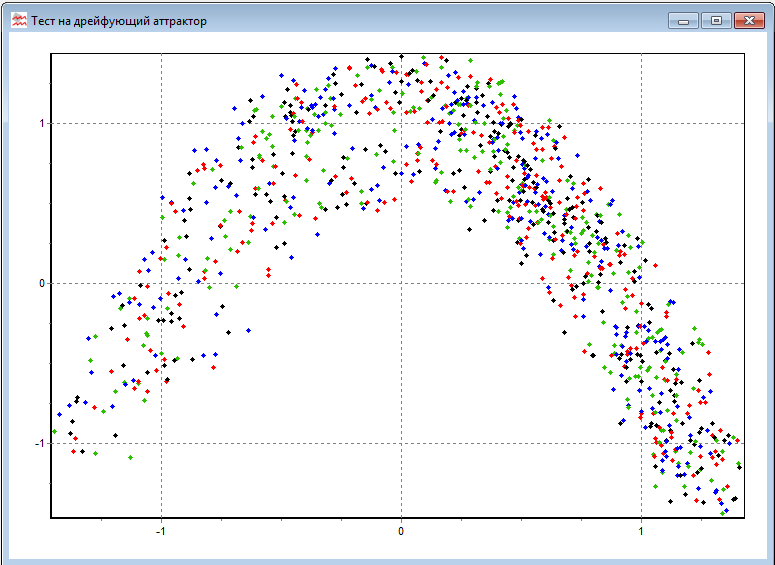Click grid intersection at x=-1, y=-1
The width and height of the screenshot is (775, 565).
[161, 443]
